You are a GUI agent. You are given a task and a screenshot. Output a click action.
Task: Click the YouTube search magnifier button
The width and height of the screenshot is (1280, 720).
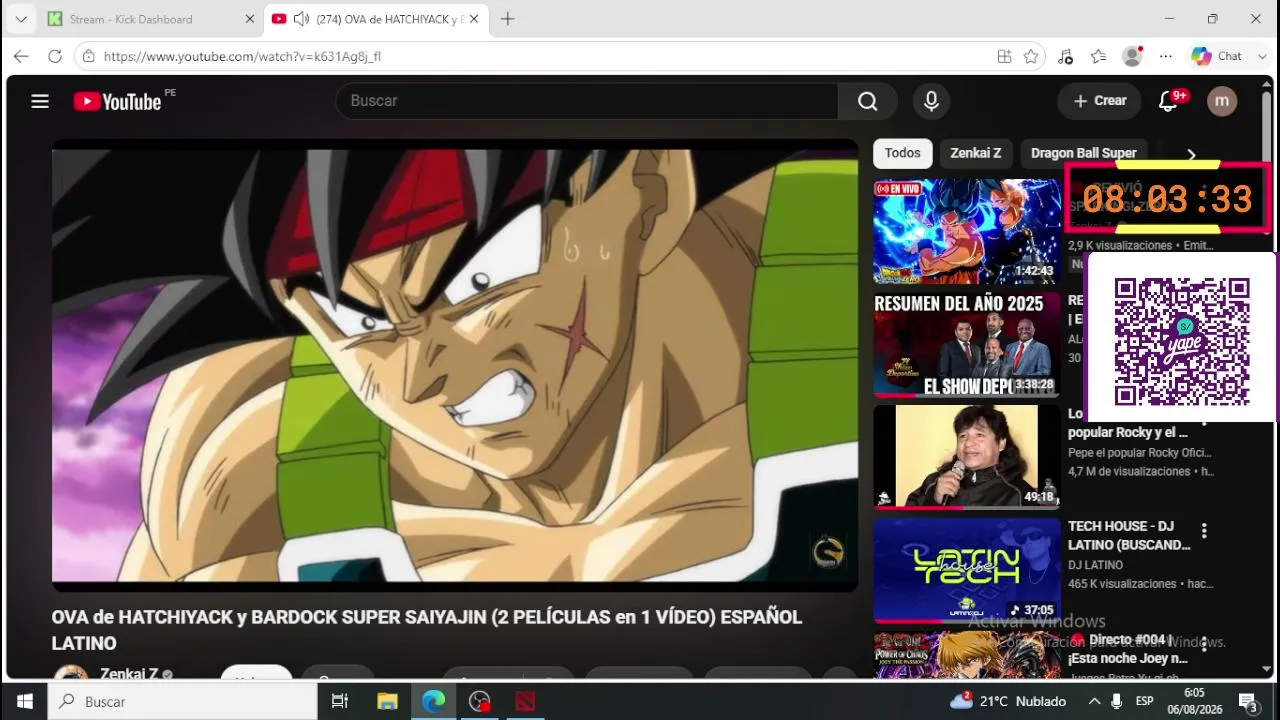(x=867, y=101)
